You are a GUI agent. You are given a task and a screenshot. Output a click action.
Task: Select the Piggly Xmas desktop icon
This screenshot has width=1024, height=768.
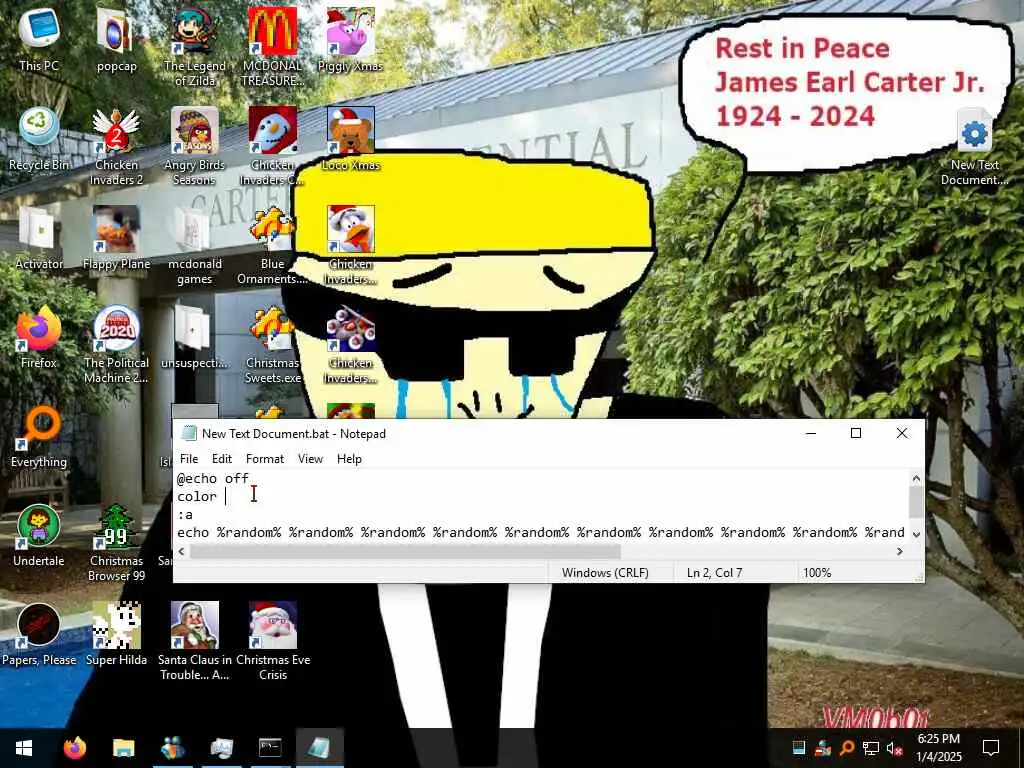(351, 39)
